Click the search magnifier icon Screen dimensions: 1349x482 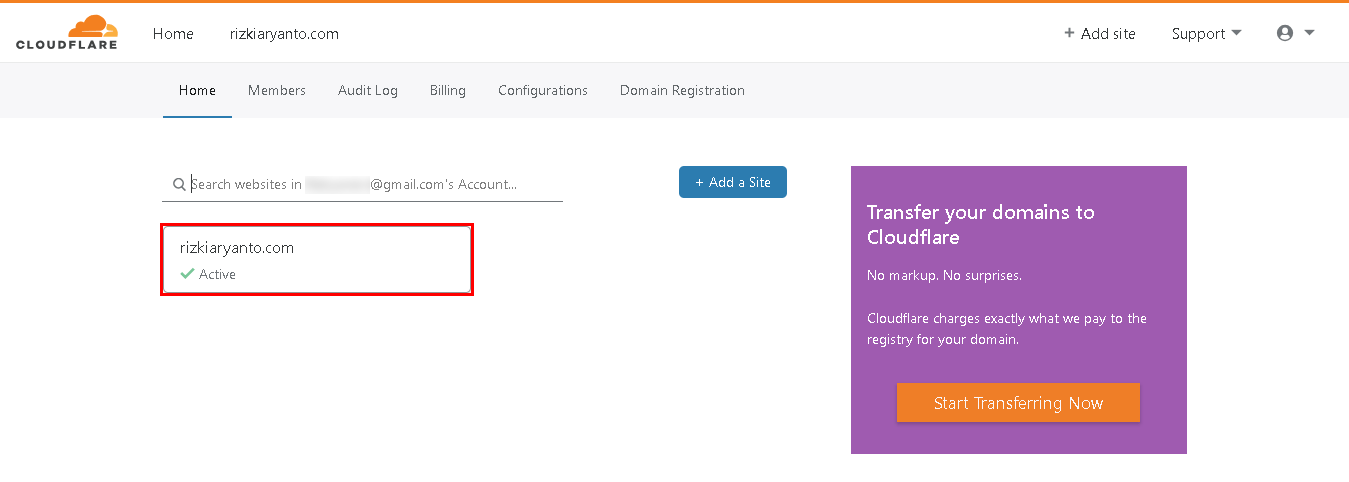coord(179,184)
